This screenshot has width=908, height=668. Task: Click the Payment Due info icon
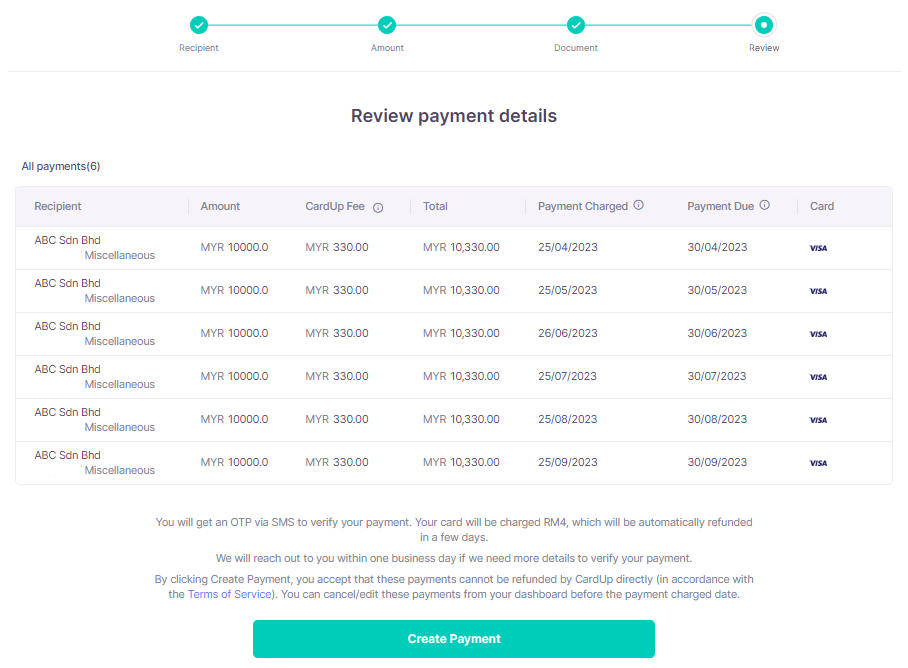(766, 205)
